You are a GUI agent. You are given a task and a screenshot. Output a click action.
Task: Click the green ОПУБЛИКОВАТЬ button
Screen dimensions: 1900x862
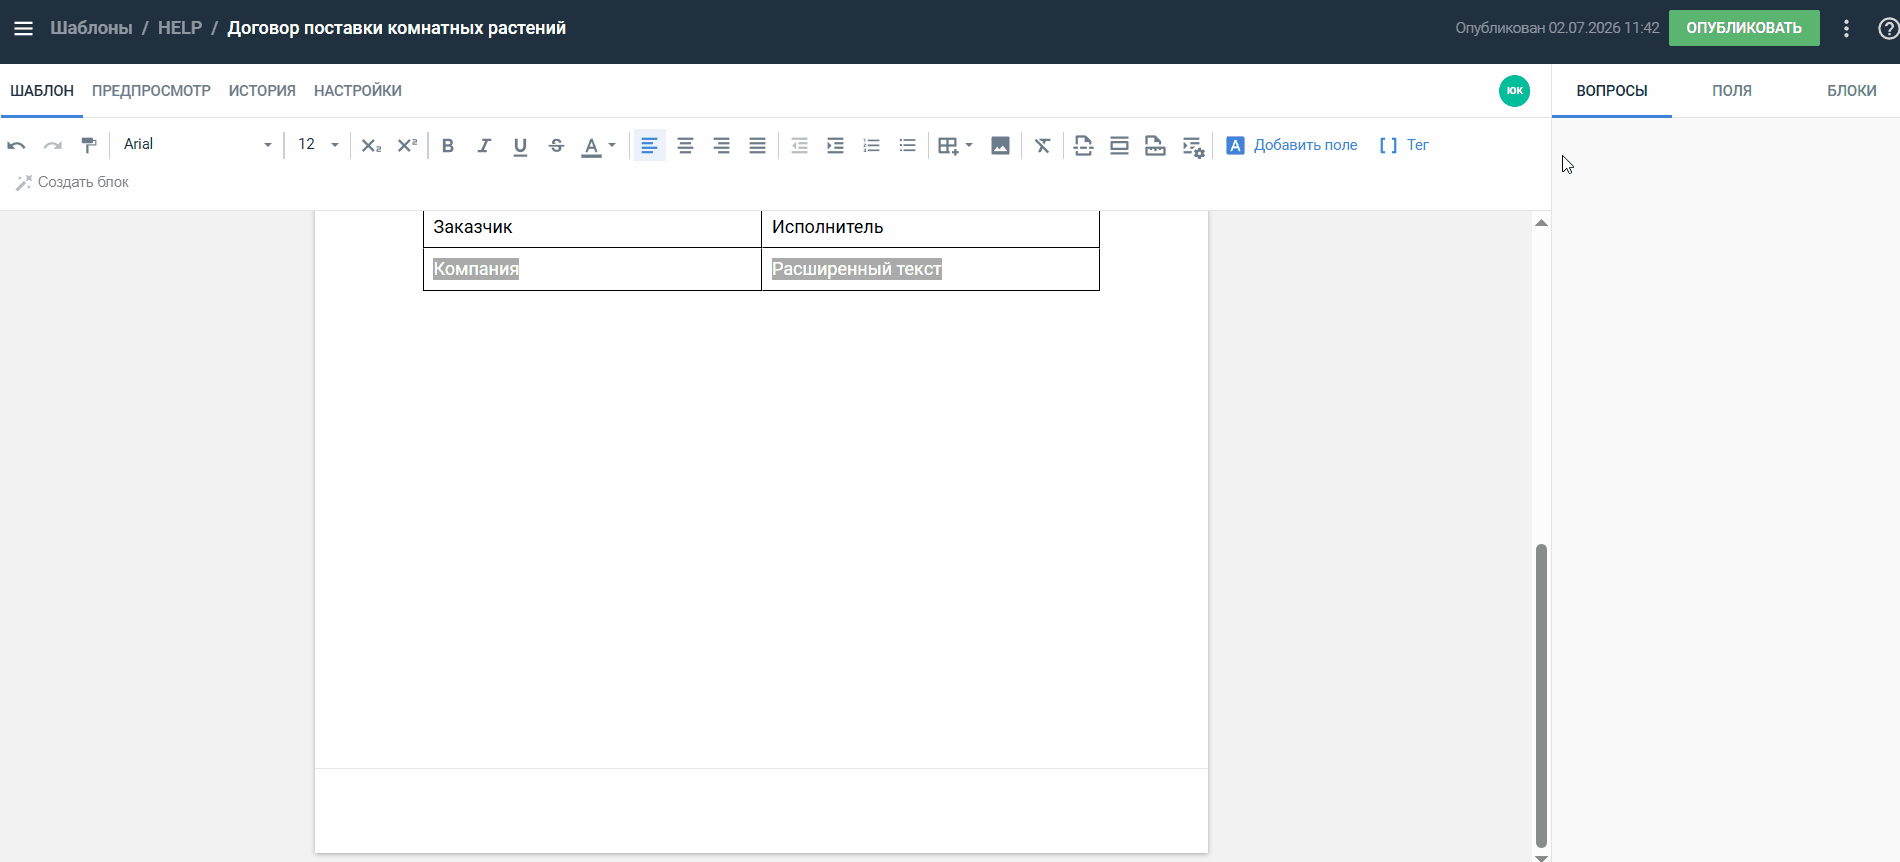[1744, 28]
